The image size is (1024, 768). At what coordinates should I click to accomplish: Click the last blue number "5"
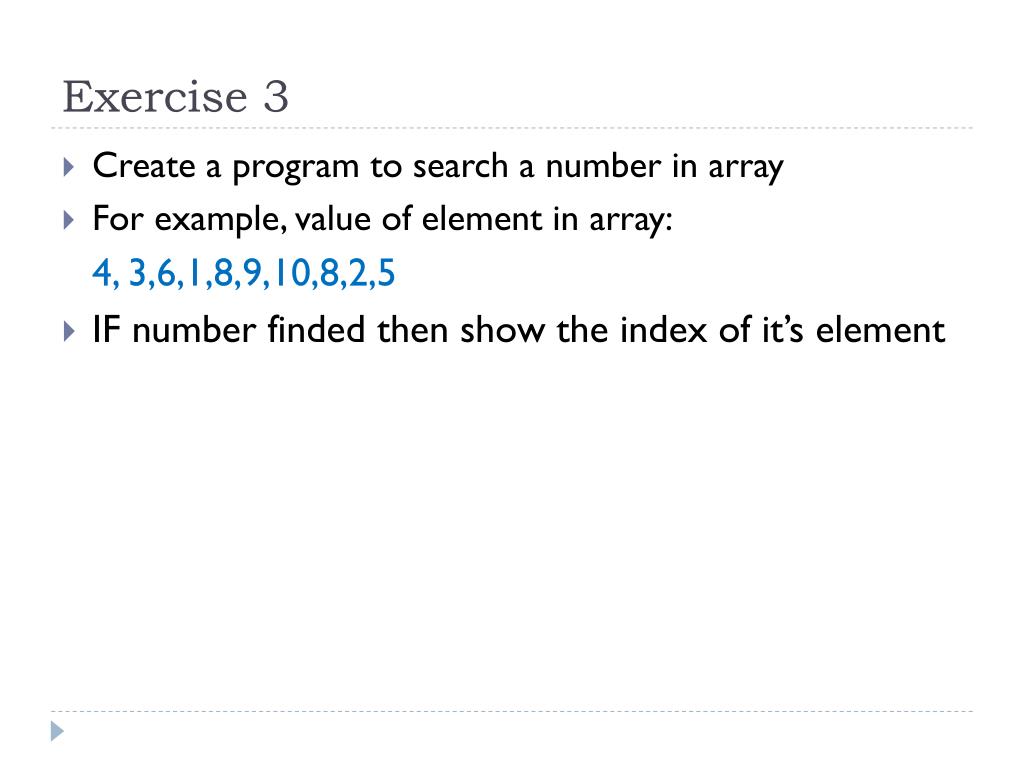click(387, 272)
